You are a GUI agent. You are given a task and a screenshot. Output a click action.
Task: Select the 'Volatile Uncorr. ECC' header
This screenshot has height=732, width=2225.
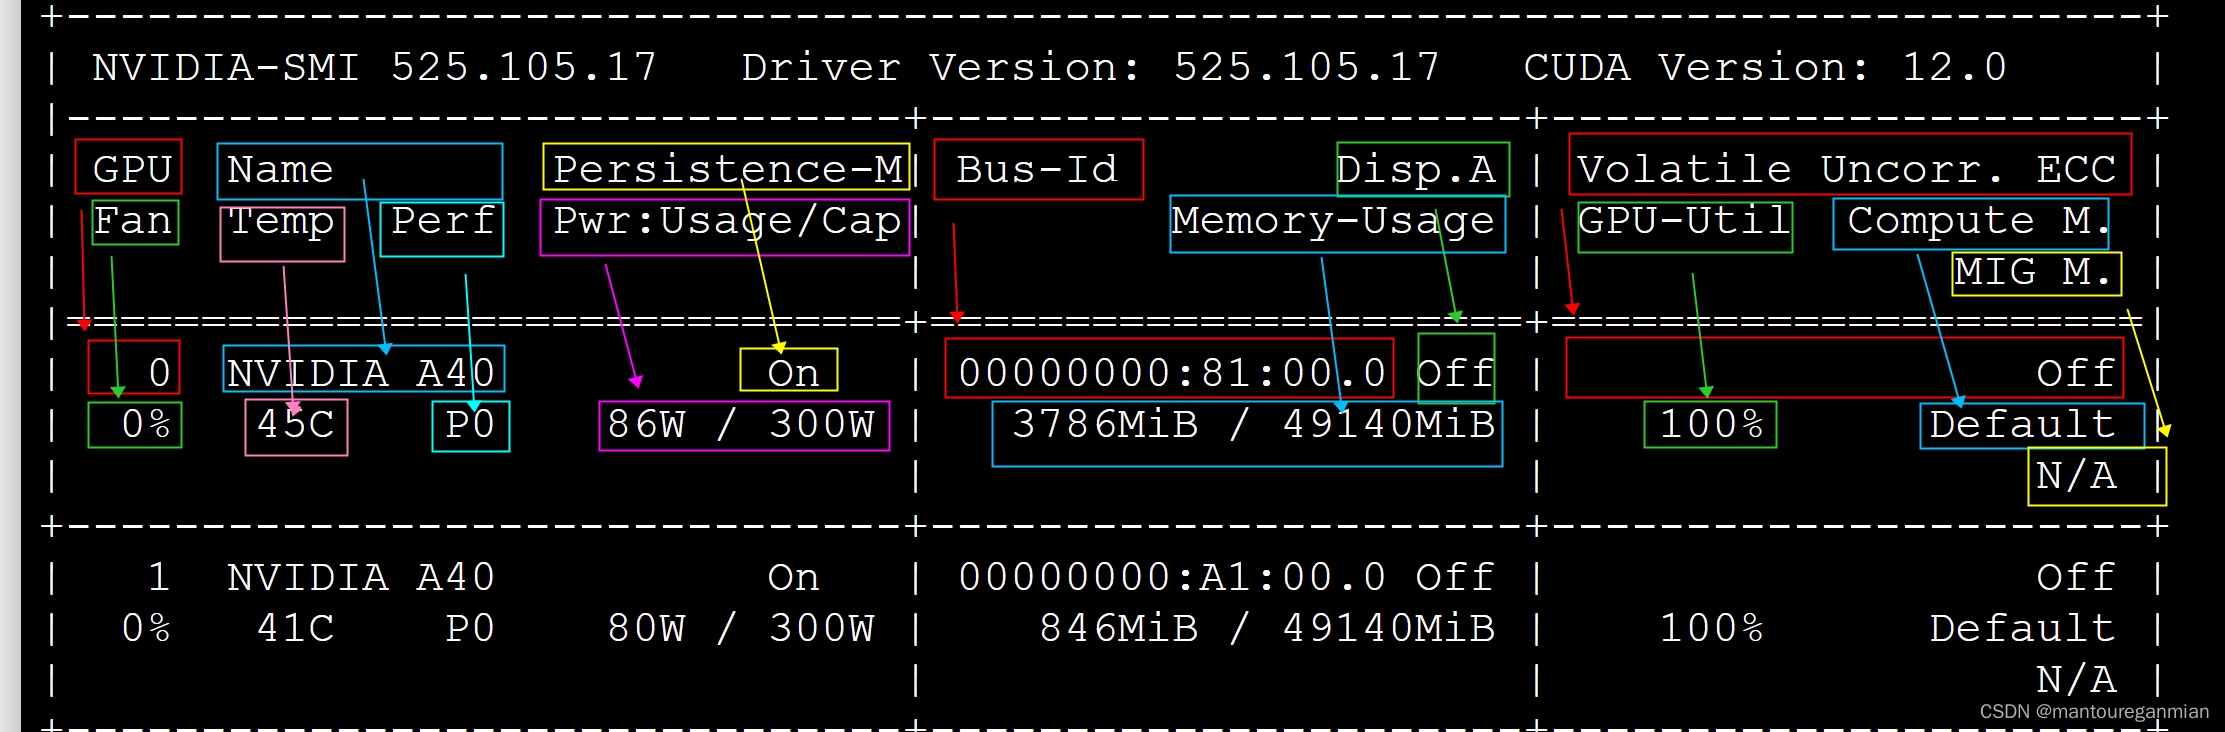(1847, 170)
